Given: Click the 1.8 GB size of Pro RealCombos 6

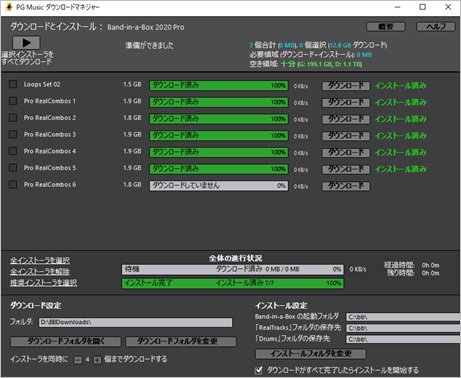Looking at the screenshot, I should [132, 184].
